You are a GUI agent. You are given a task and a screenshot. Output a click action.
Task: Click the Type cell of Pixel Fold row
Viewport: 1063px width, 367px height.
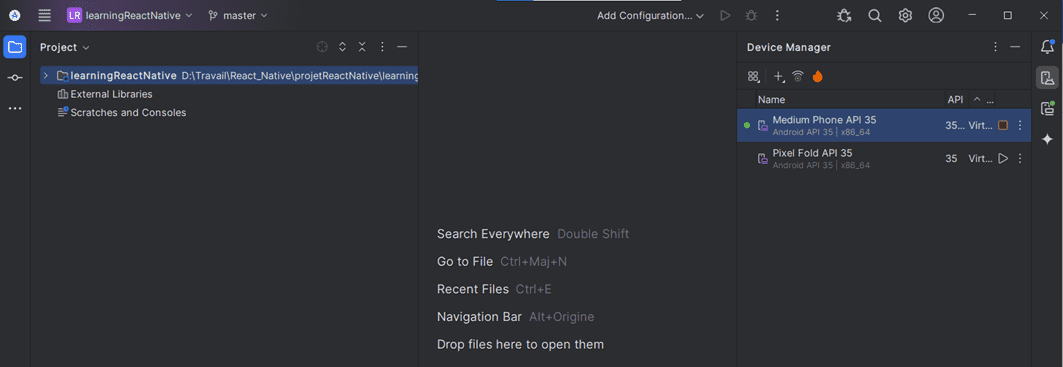coord(980,159)
